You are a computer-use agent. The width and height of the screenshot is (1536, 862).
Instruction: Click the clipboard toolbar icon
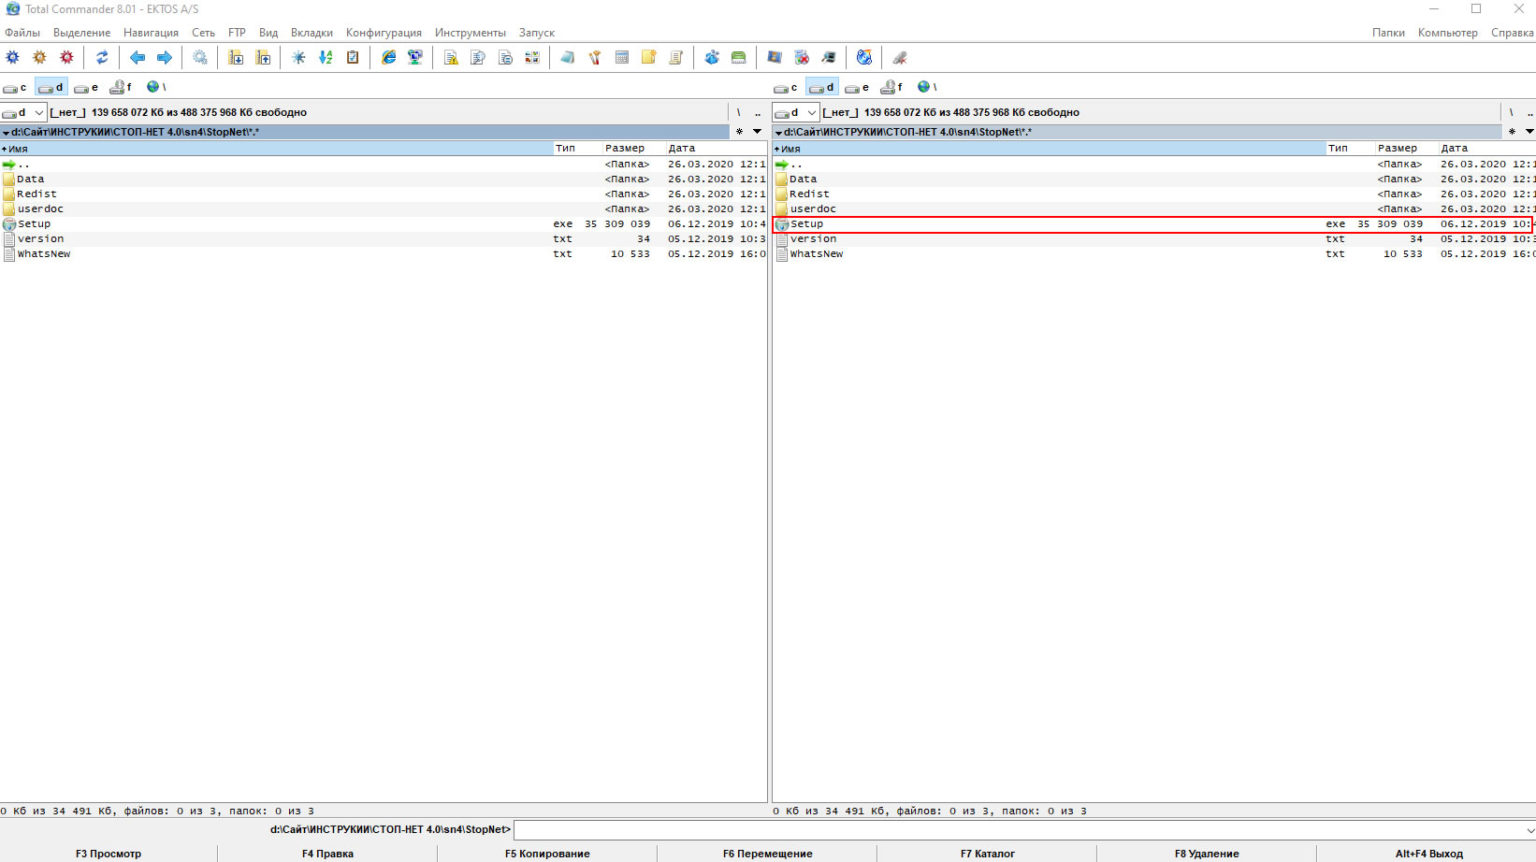(x=352, y=58)
